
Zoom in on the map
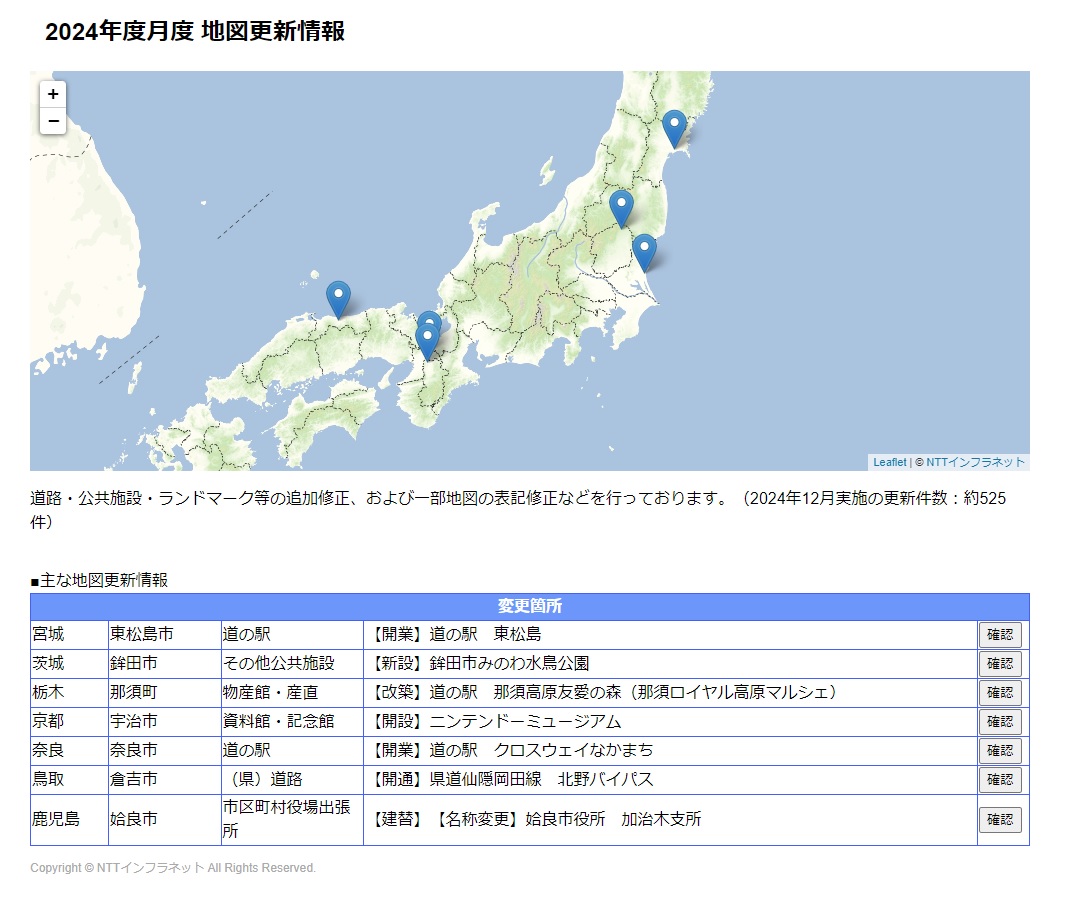pos(53,94)
